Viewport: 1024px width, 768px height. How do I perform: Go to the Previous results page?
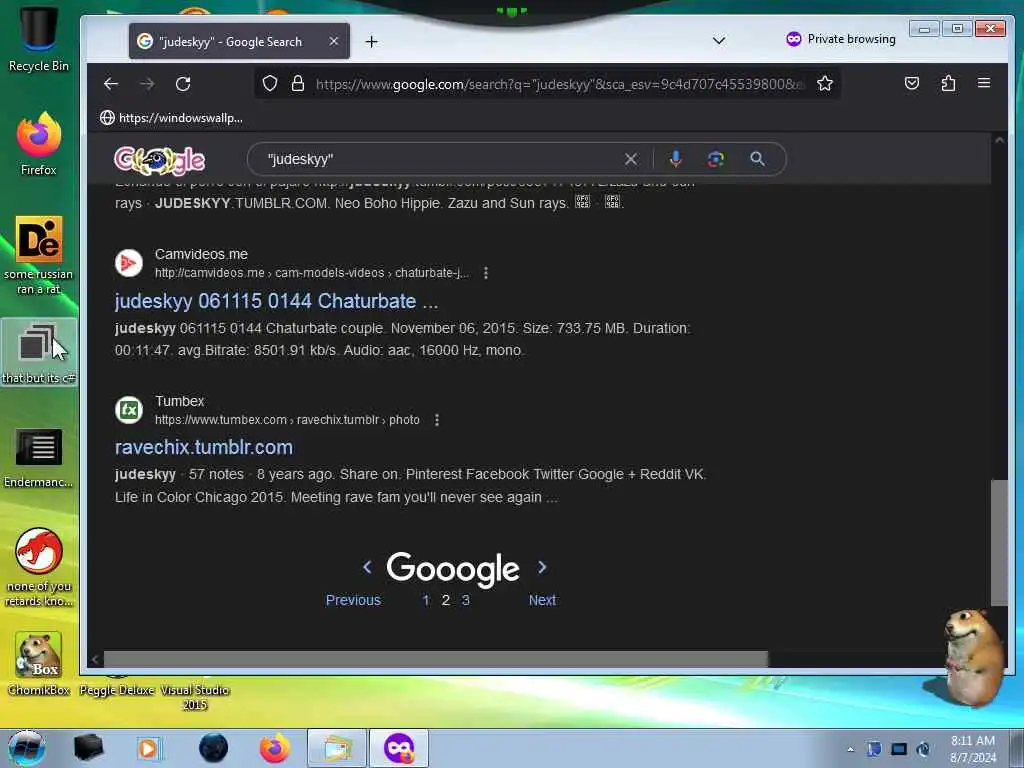pos(353,600)
